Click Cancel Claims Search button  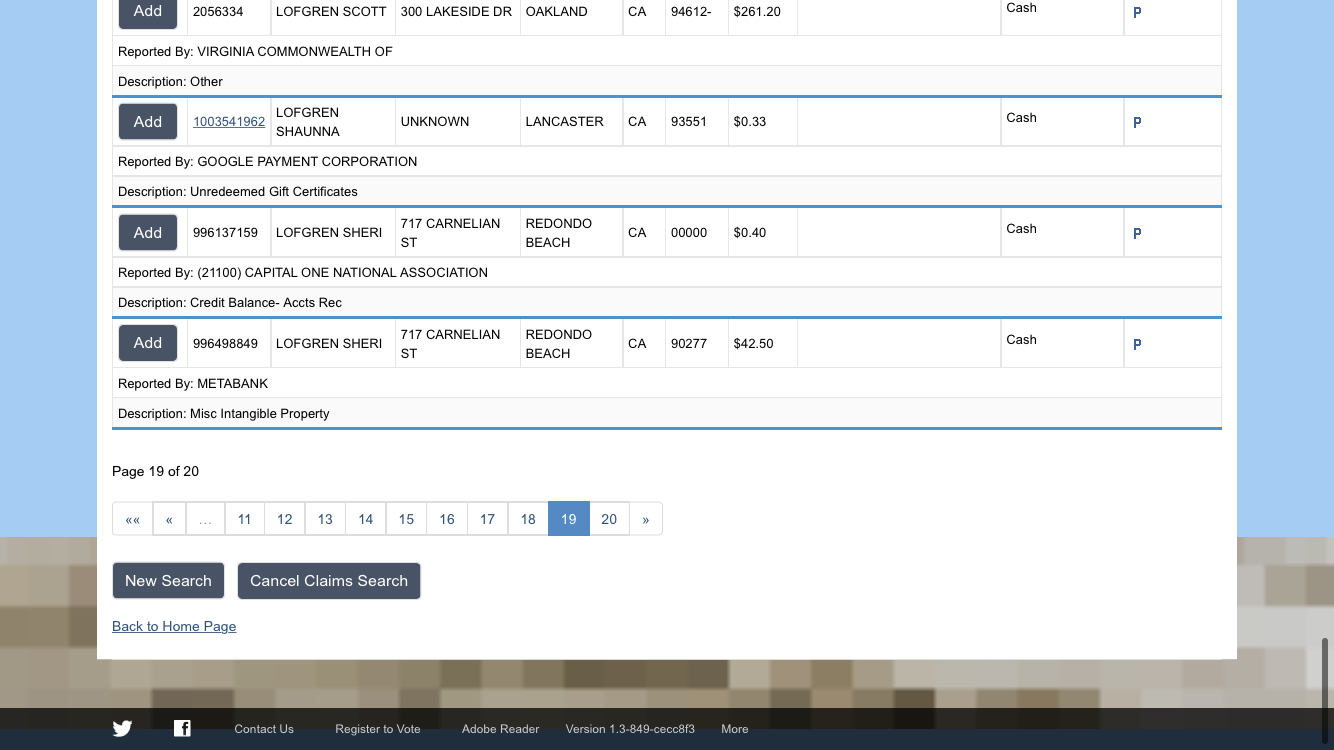pos(329,581)
